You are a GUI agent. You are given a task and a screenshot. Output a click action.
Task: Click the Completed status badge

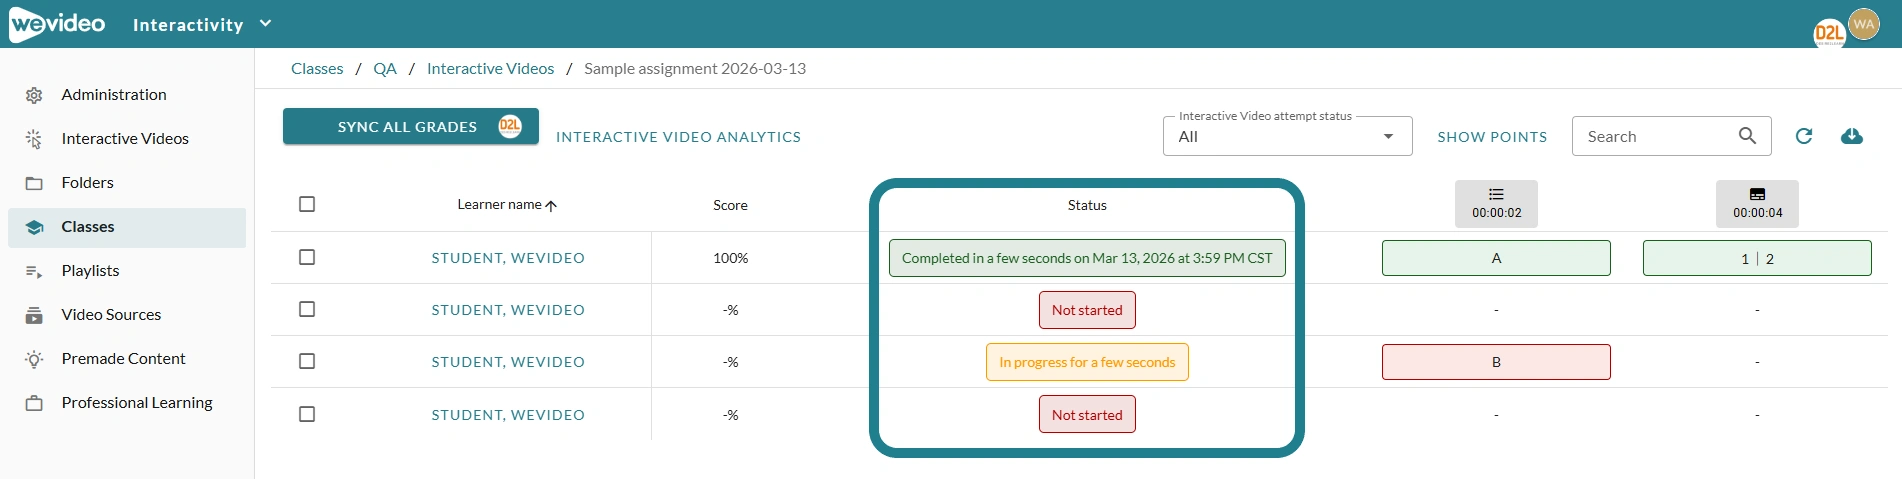(x=1087, y=258)
